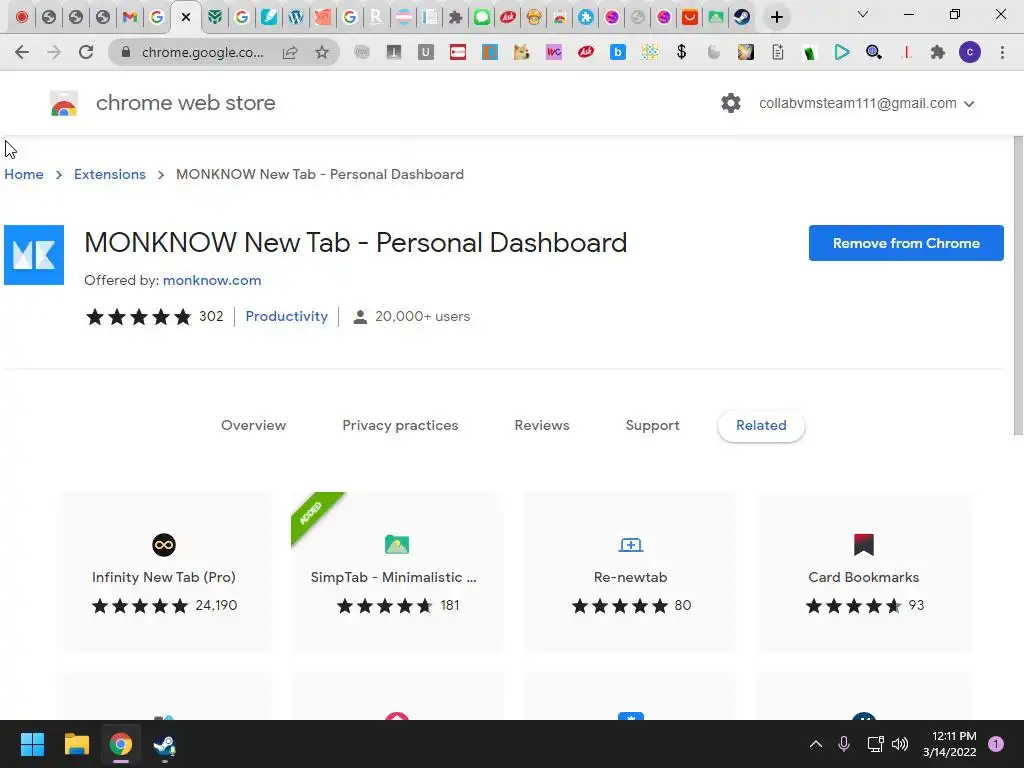Click the Doge extension icon
Image resolution: width=1024 pixels, height=768 pixels.
(521, 52)
